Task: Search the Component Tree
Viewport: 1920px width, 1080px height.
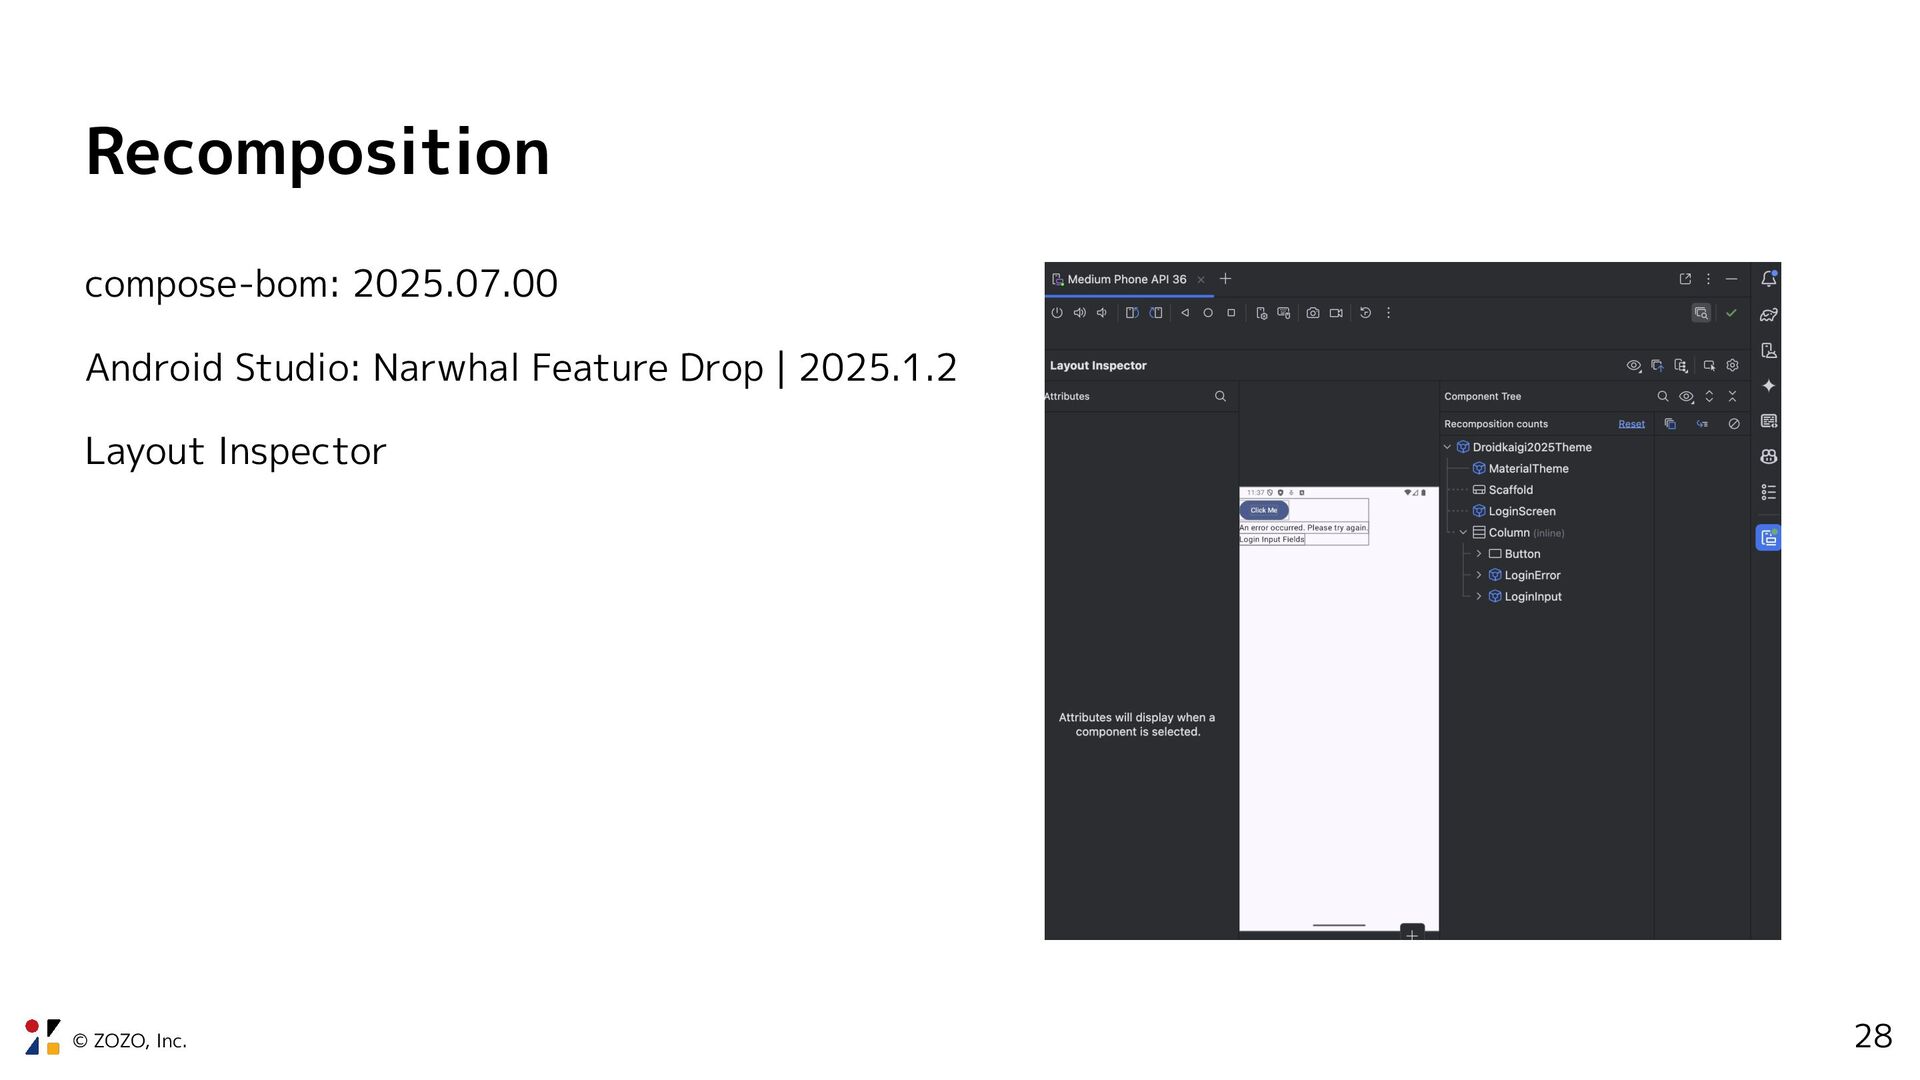Action: (1663, 396)
